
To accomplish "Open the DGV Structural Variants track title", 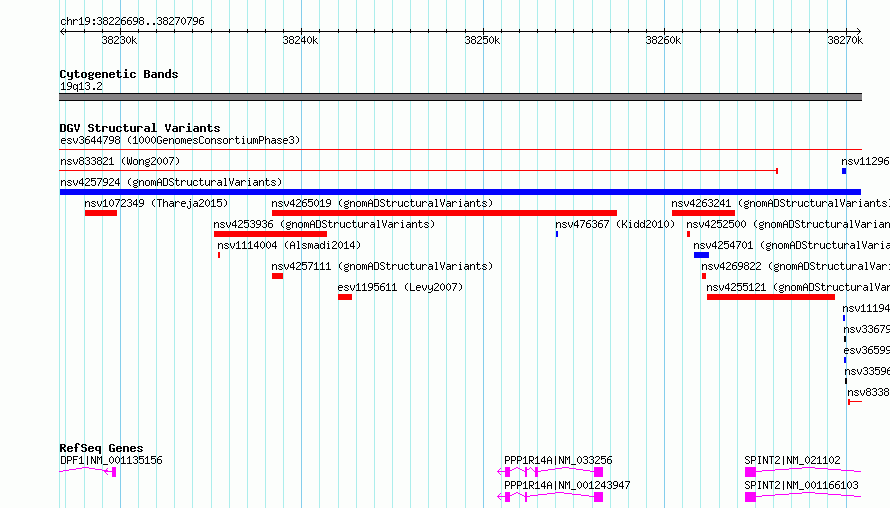I will 140,128.
